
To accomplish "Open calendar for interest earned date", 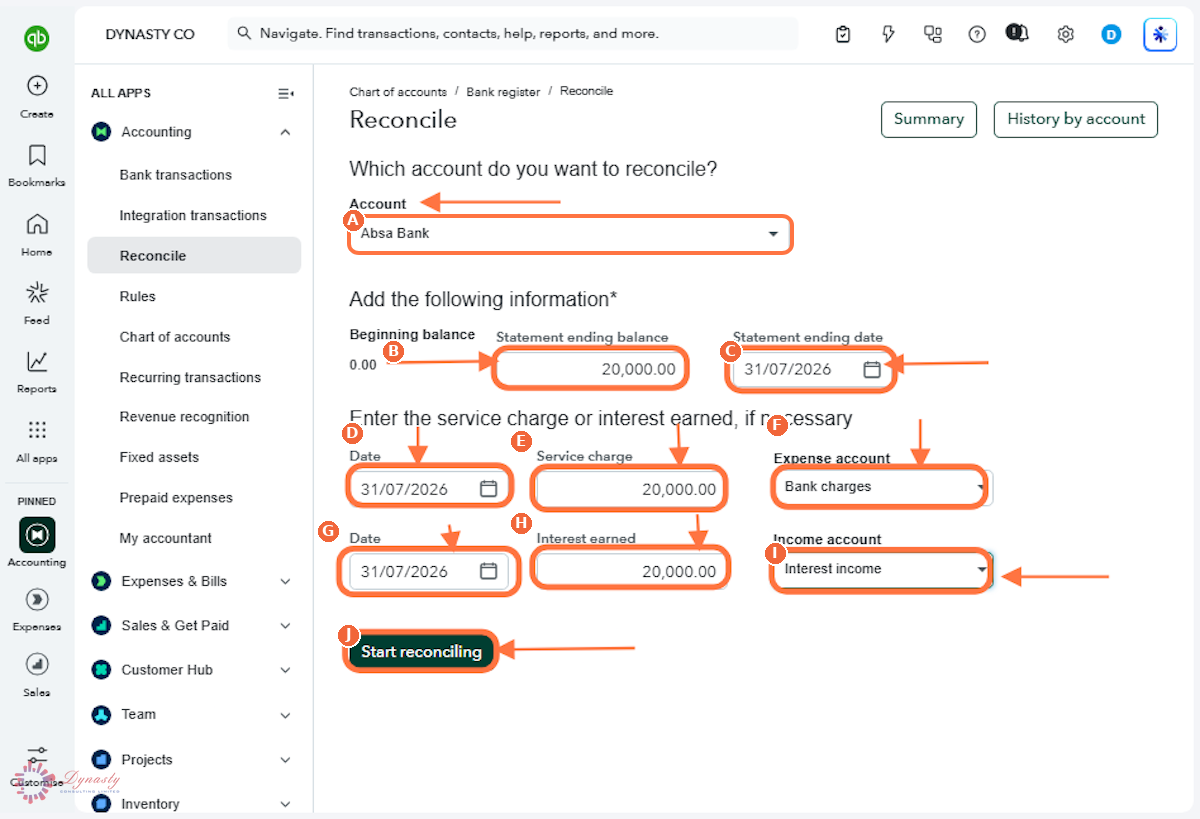I will (x=488, y=571).
